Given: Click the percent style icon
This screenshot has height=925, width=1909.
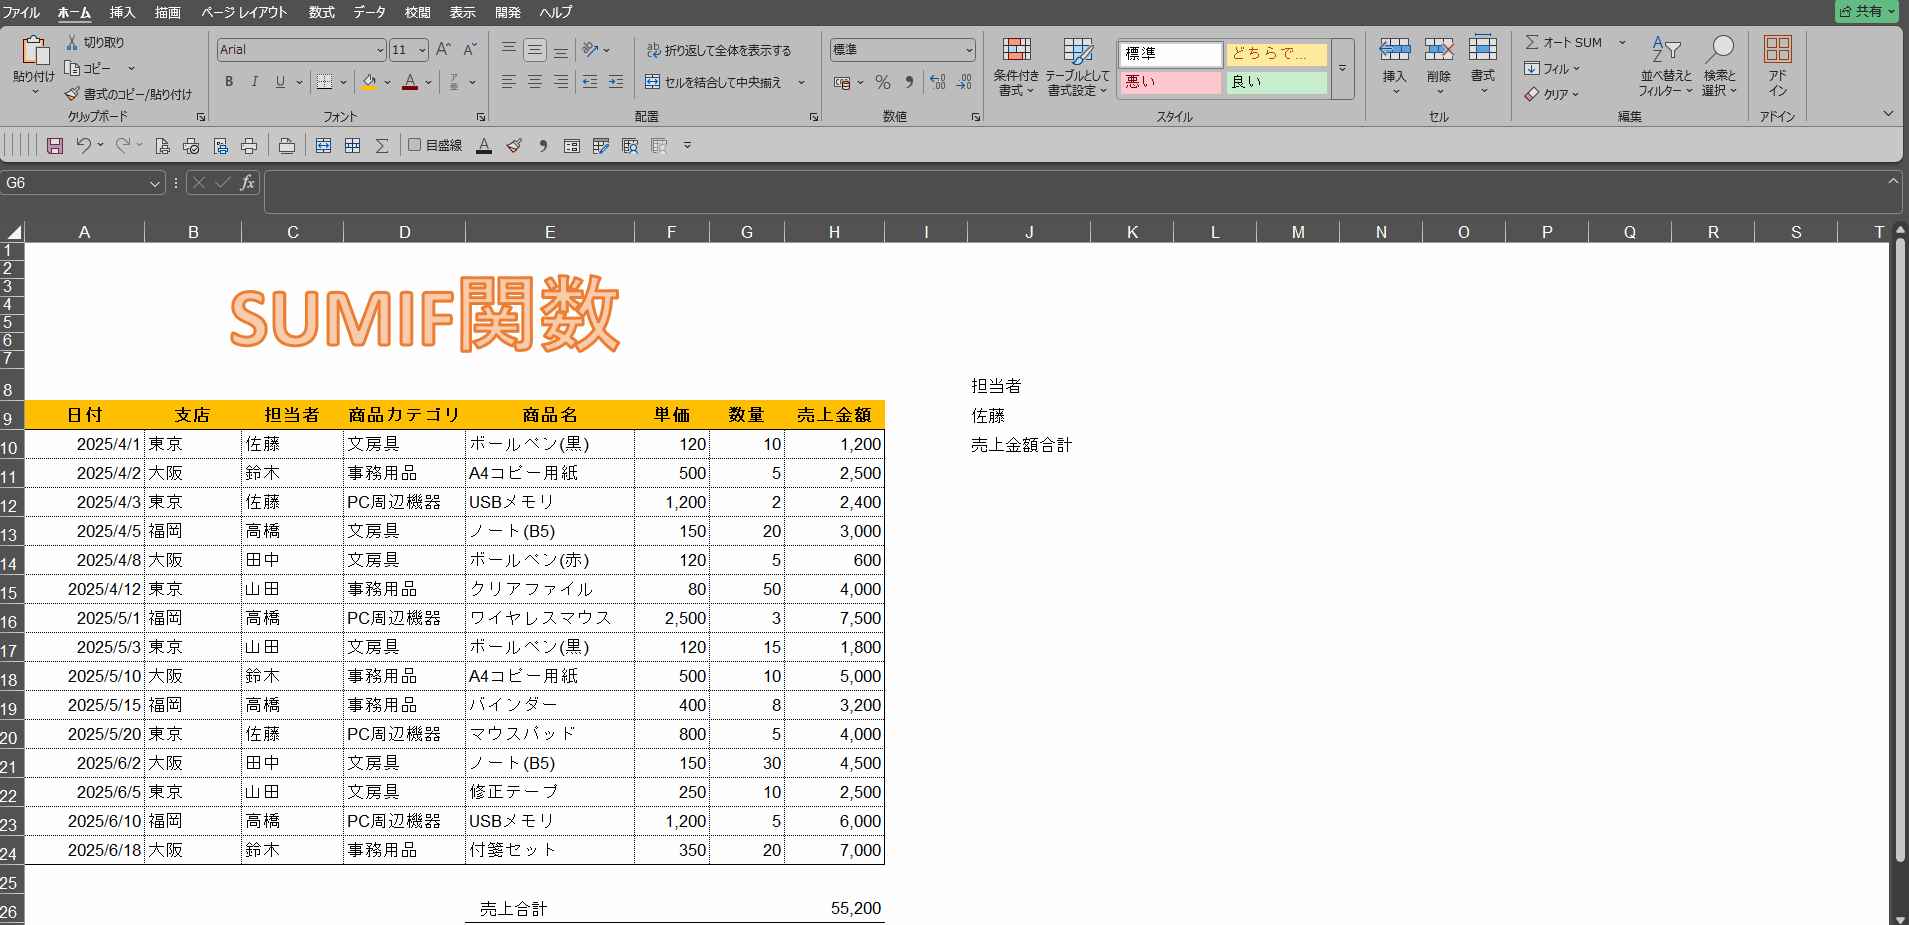Looking at the screenshot, I should click(882, 82).
